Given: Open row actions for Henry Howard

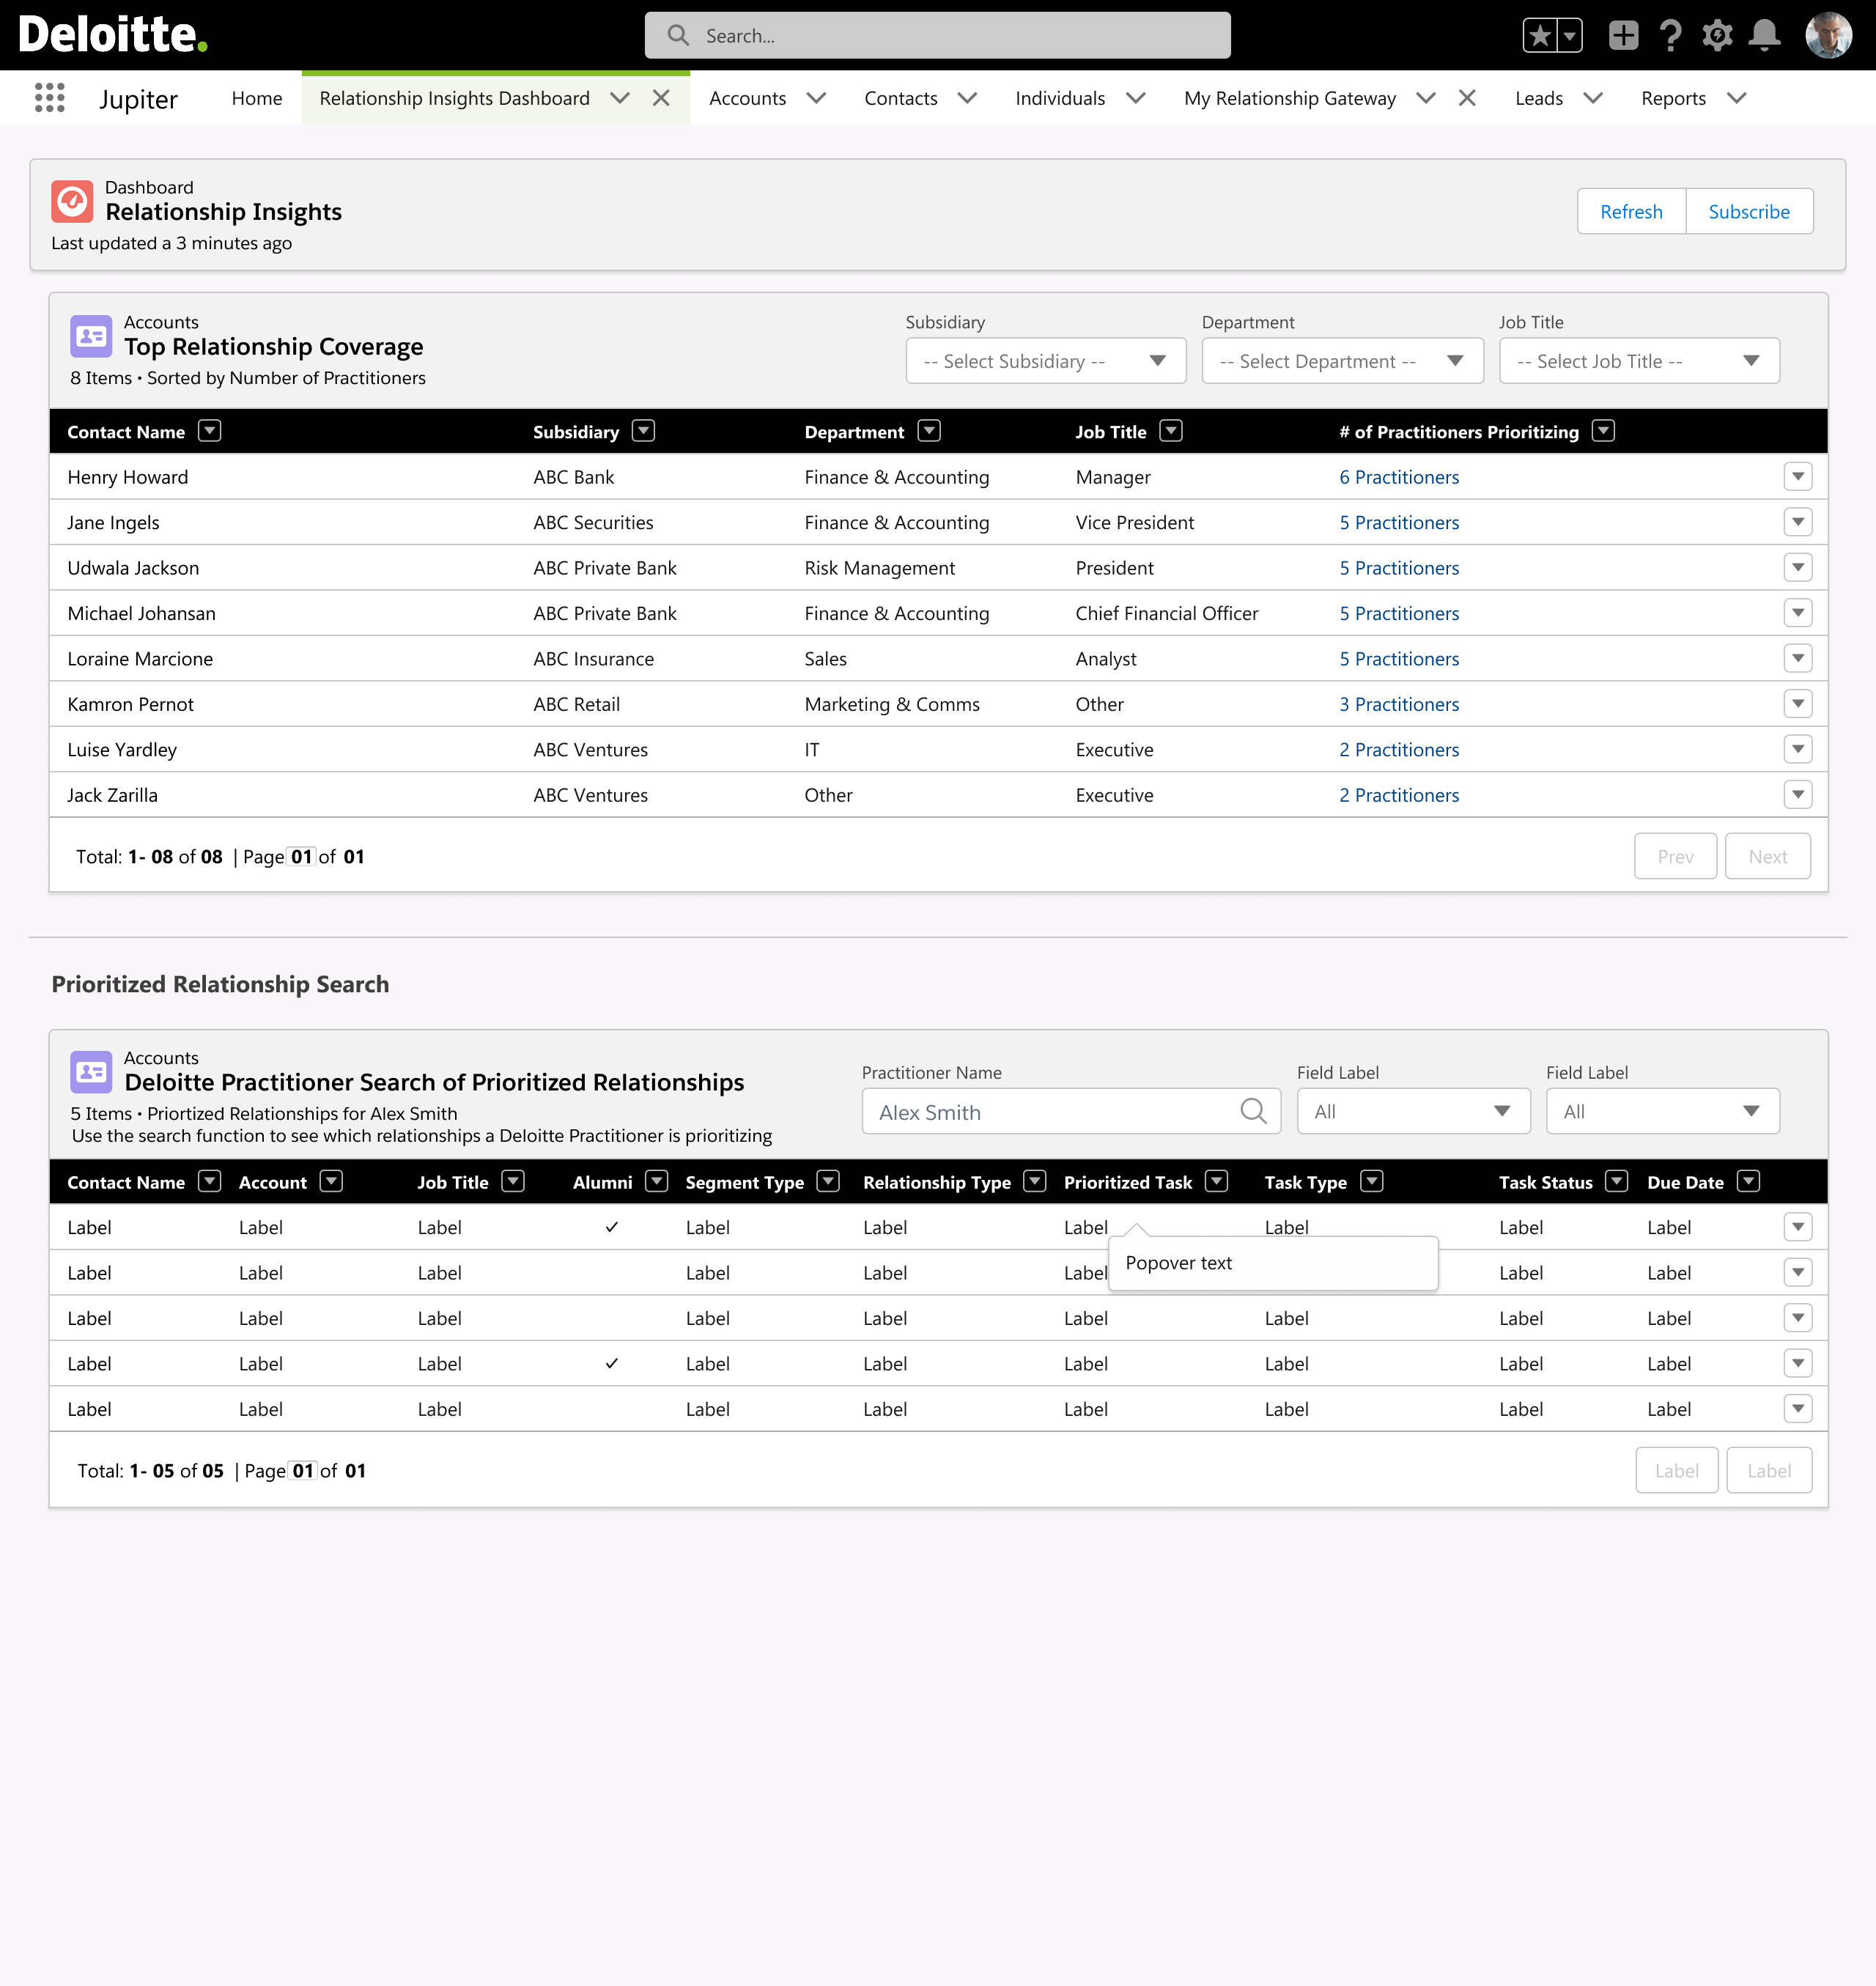Looking at the screenshot, I should pos(1798,477).
